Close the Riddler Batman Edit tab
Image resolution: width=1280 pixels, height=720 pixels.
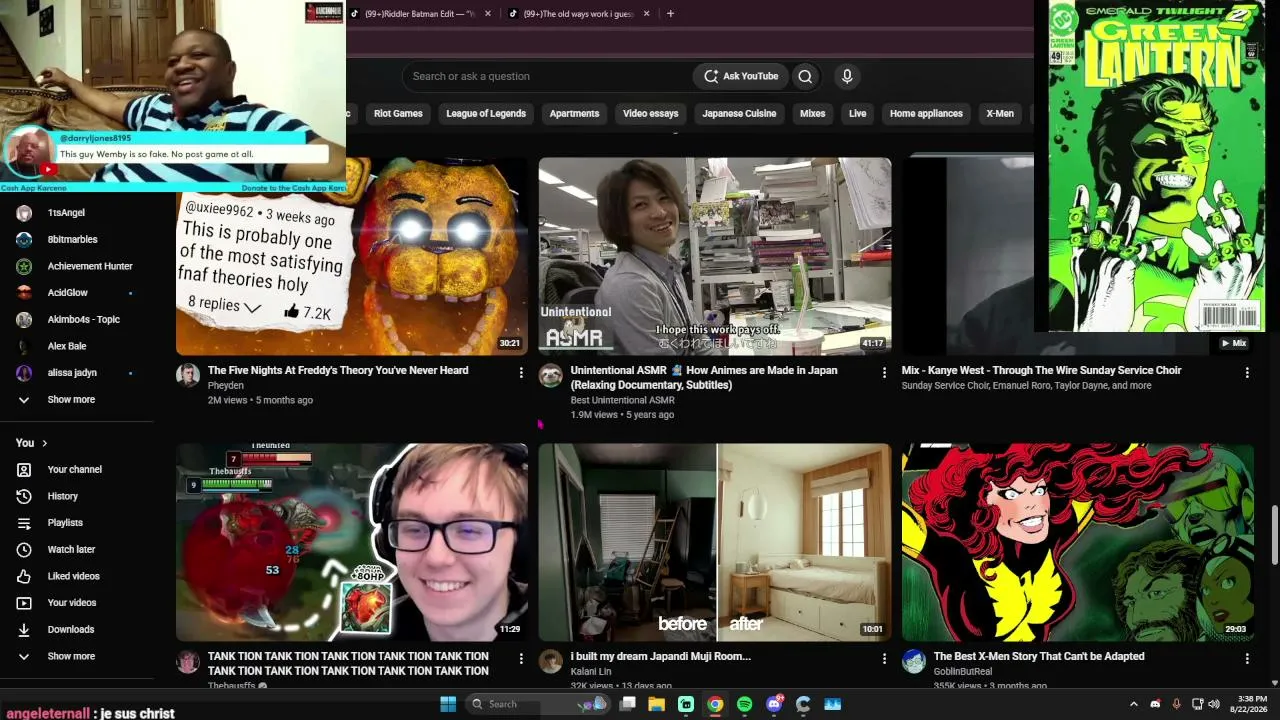pyautogui.click(x=488, y=14)
